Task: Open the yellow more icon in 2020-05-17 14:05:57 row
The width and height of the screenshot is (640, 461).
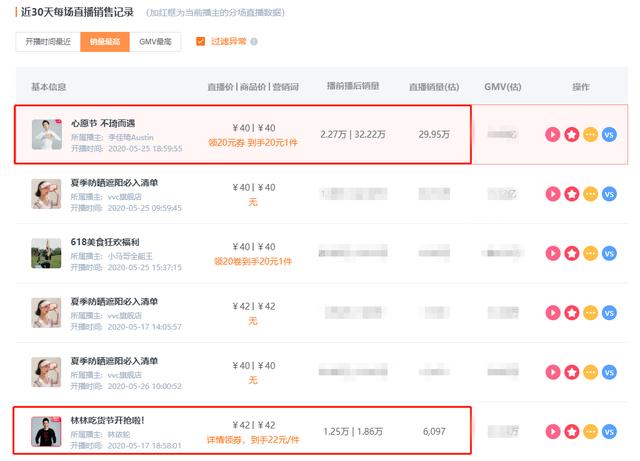Action: coord(590,313)
